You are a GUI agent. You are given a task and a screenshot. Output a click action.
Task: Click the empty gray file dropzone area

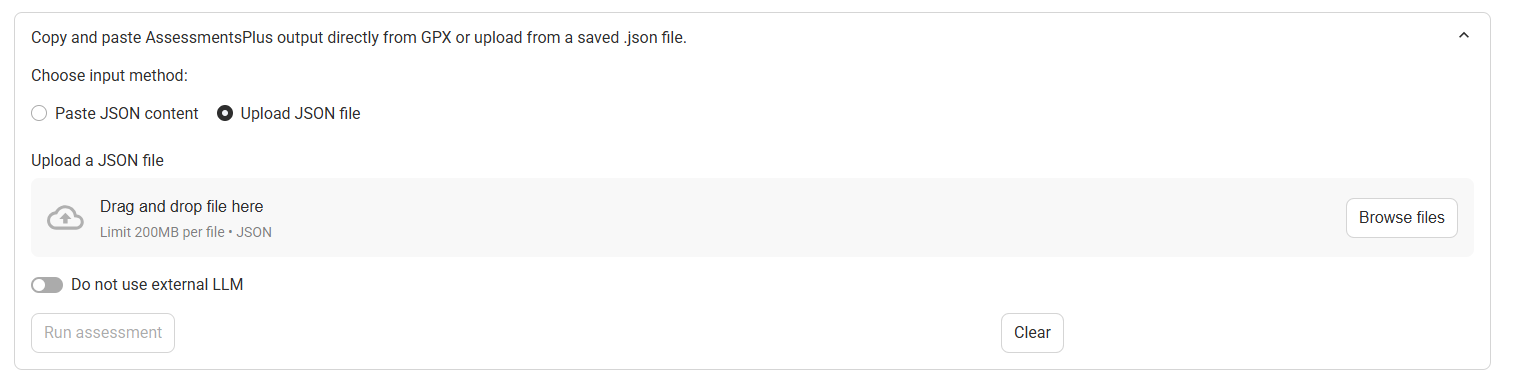[800, 218]
